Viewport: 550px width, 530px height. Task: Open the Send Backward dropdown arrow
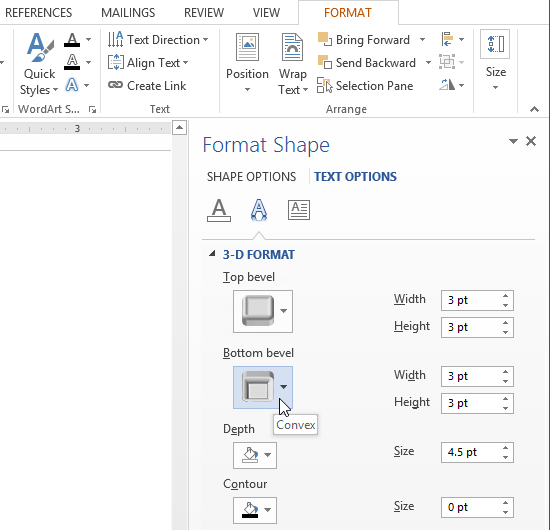tap(428, 62)
